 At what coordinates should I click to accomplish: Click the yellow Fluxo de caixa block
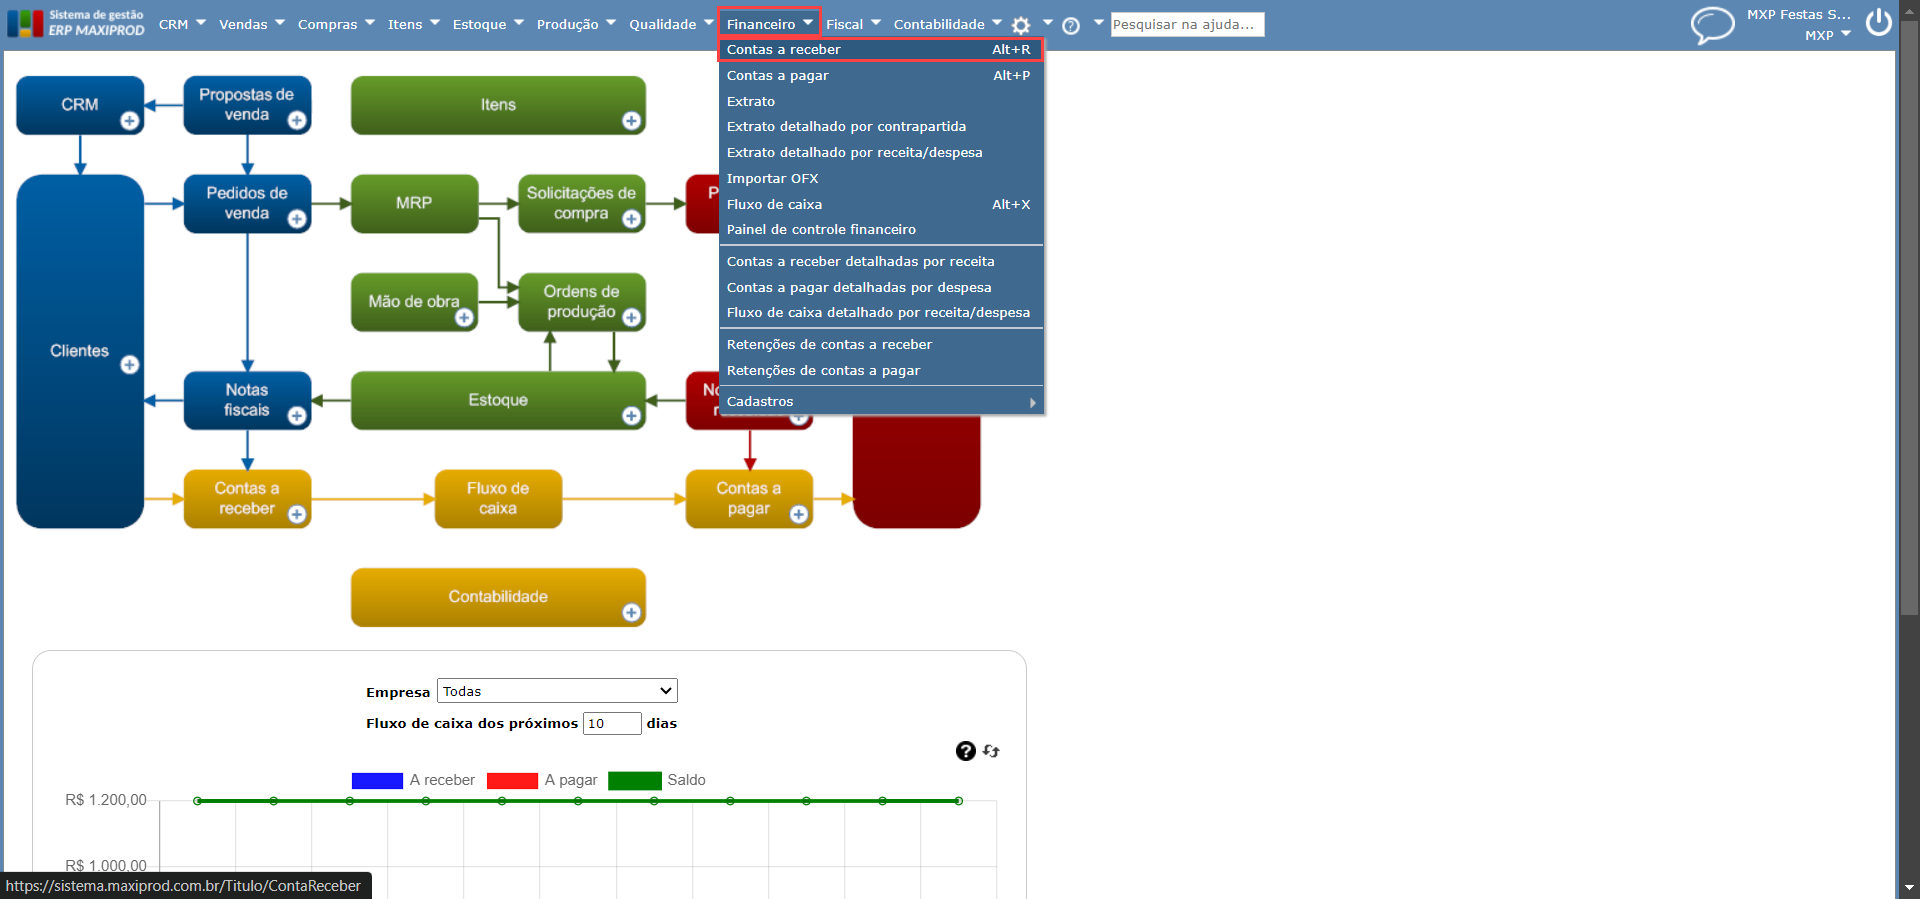(x=498, y=499)
